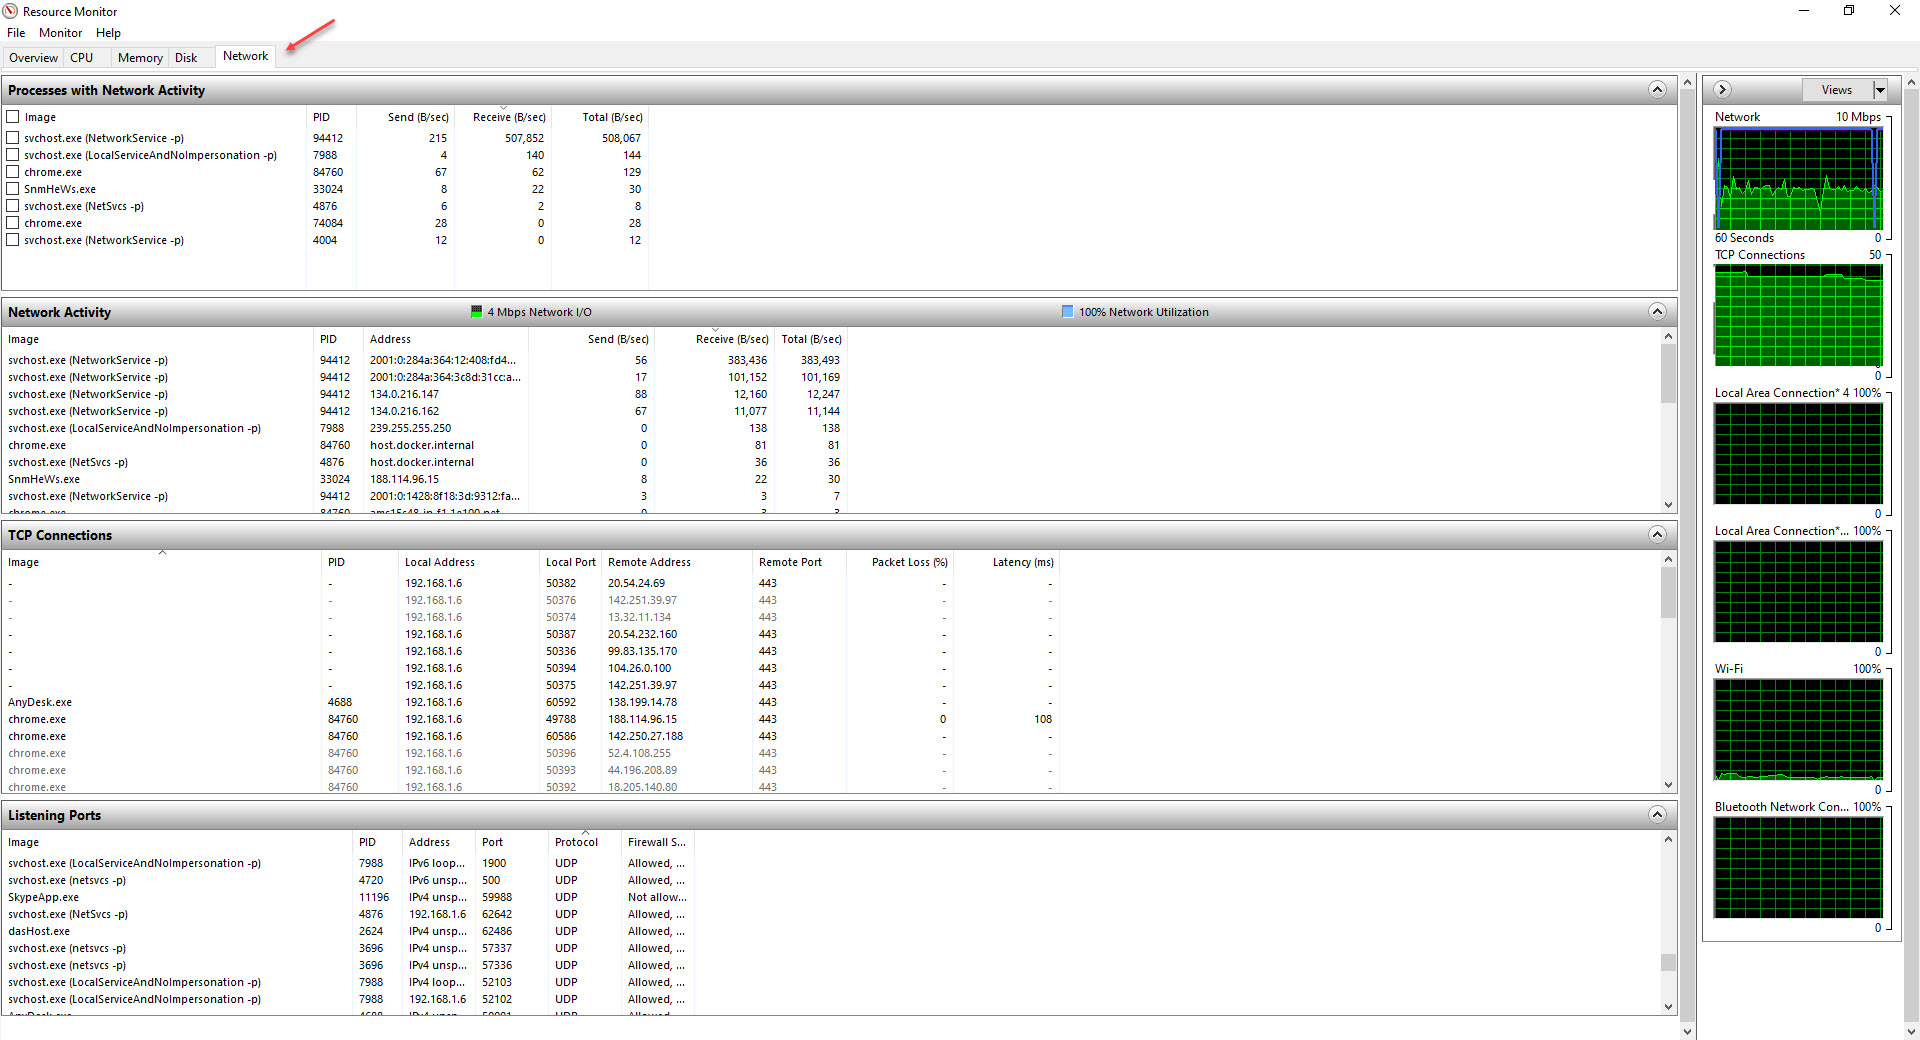Open the Monitor menu
This screenshot has height=1040, width=1920.
(x=60, y=32)
